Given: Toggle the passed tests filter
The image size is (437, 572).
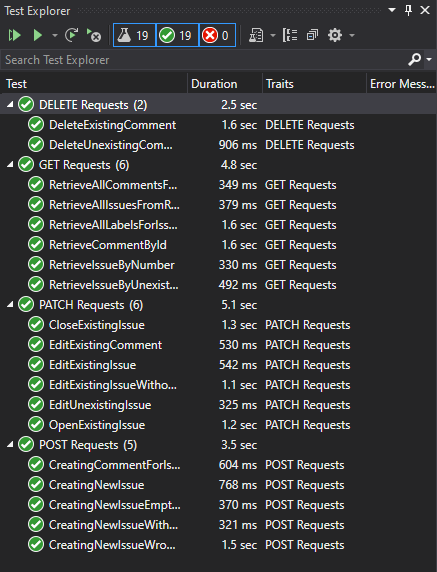Looking at the screenshot, I should point(177,35).
